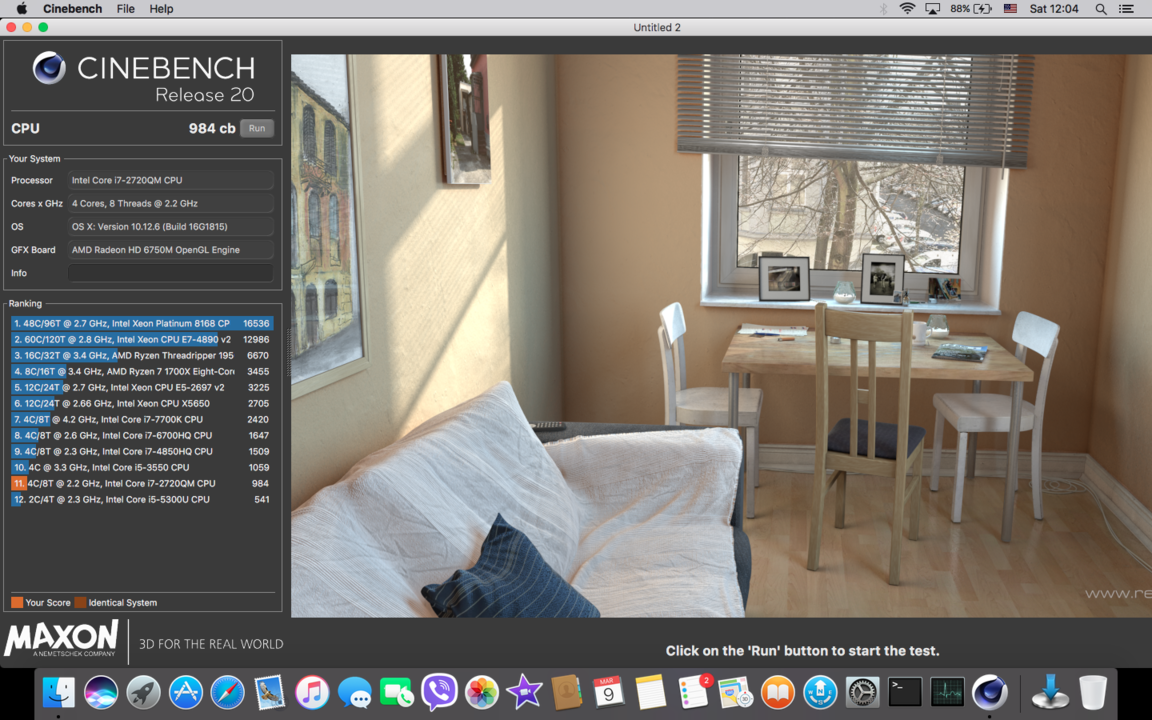
Task: Open the File menu
Action: [x=126, y=9]
